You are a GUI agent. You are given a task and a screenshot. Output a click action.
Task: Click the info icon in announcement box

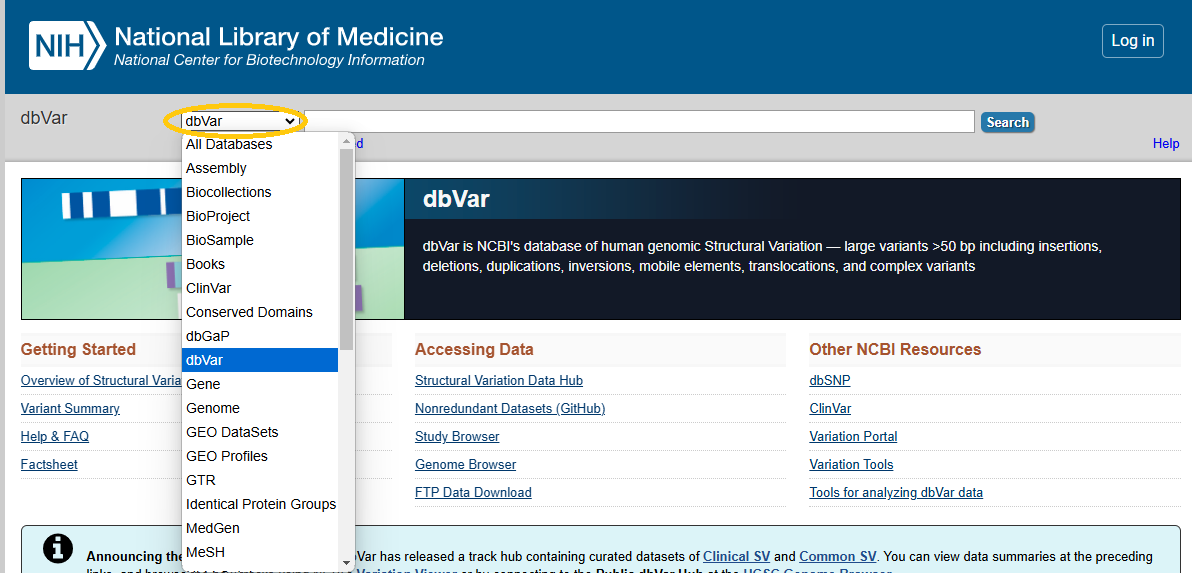[x=58, y=549]
